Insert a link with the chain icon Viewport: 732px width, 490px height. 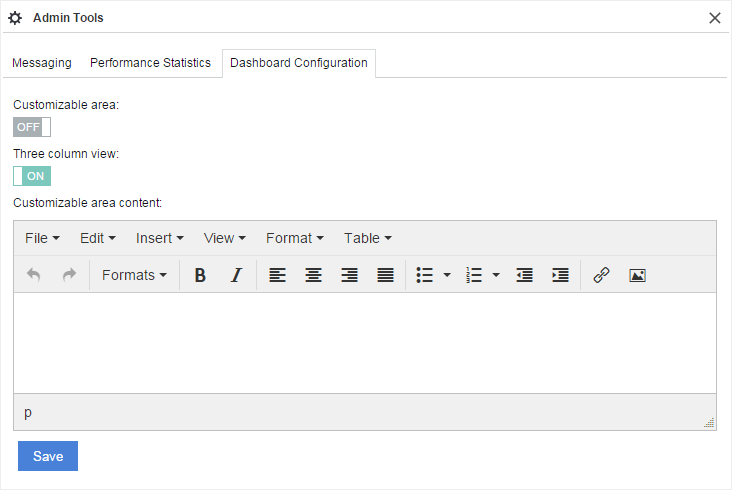pos(601,275)
